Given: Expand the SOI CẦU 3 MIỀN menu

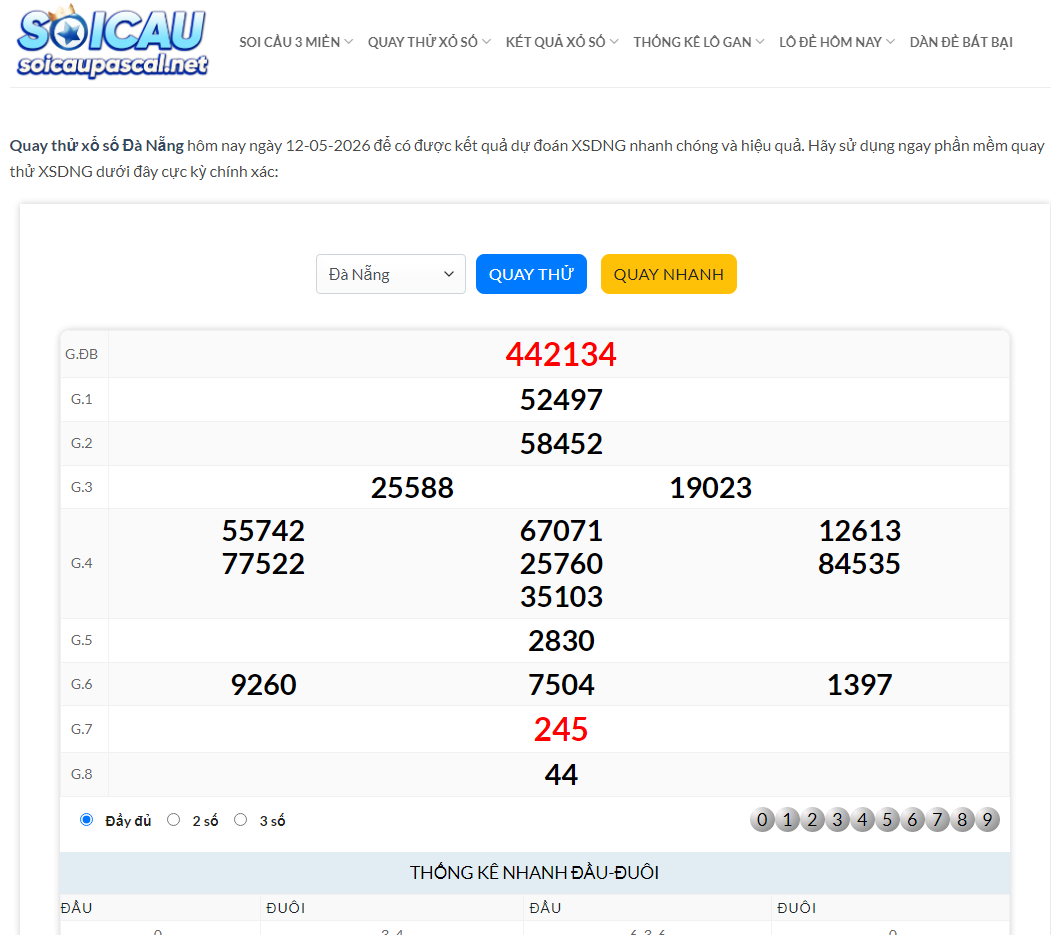Looking at the screenshot, I should tap(296, 42).
